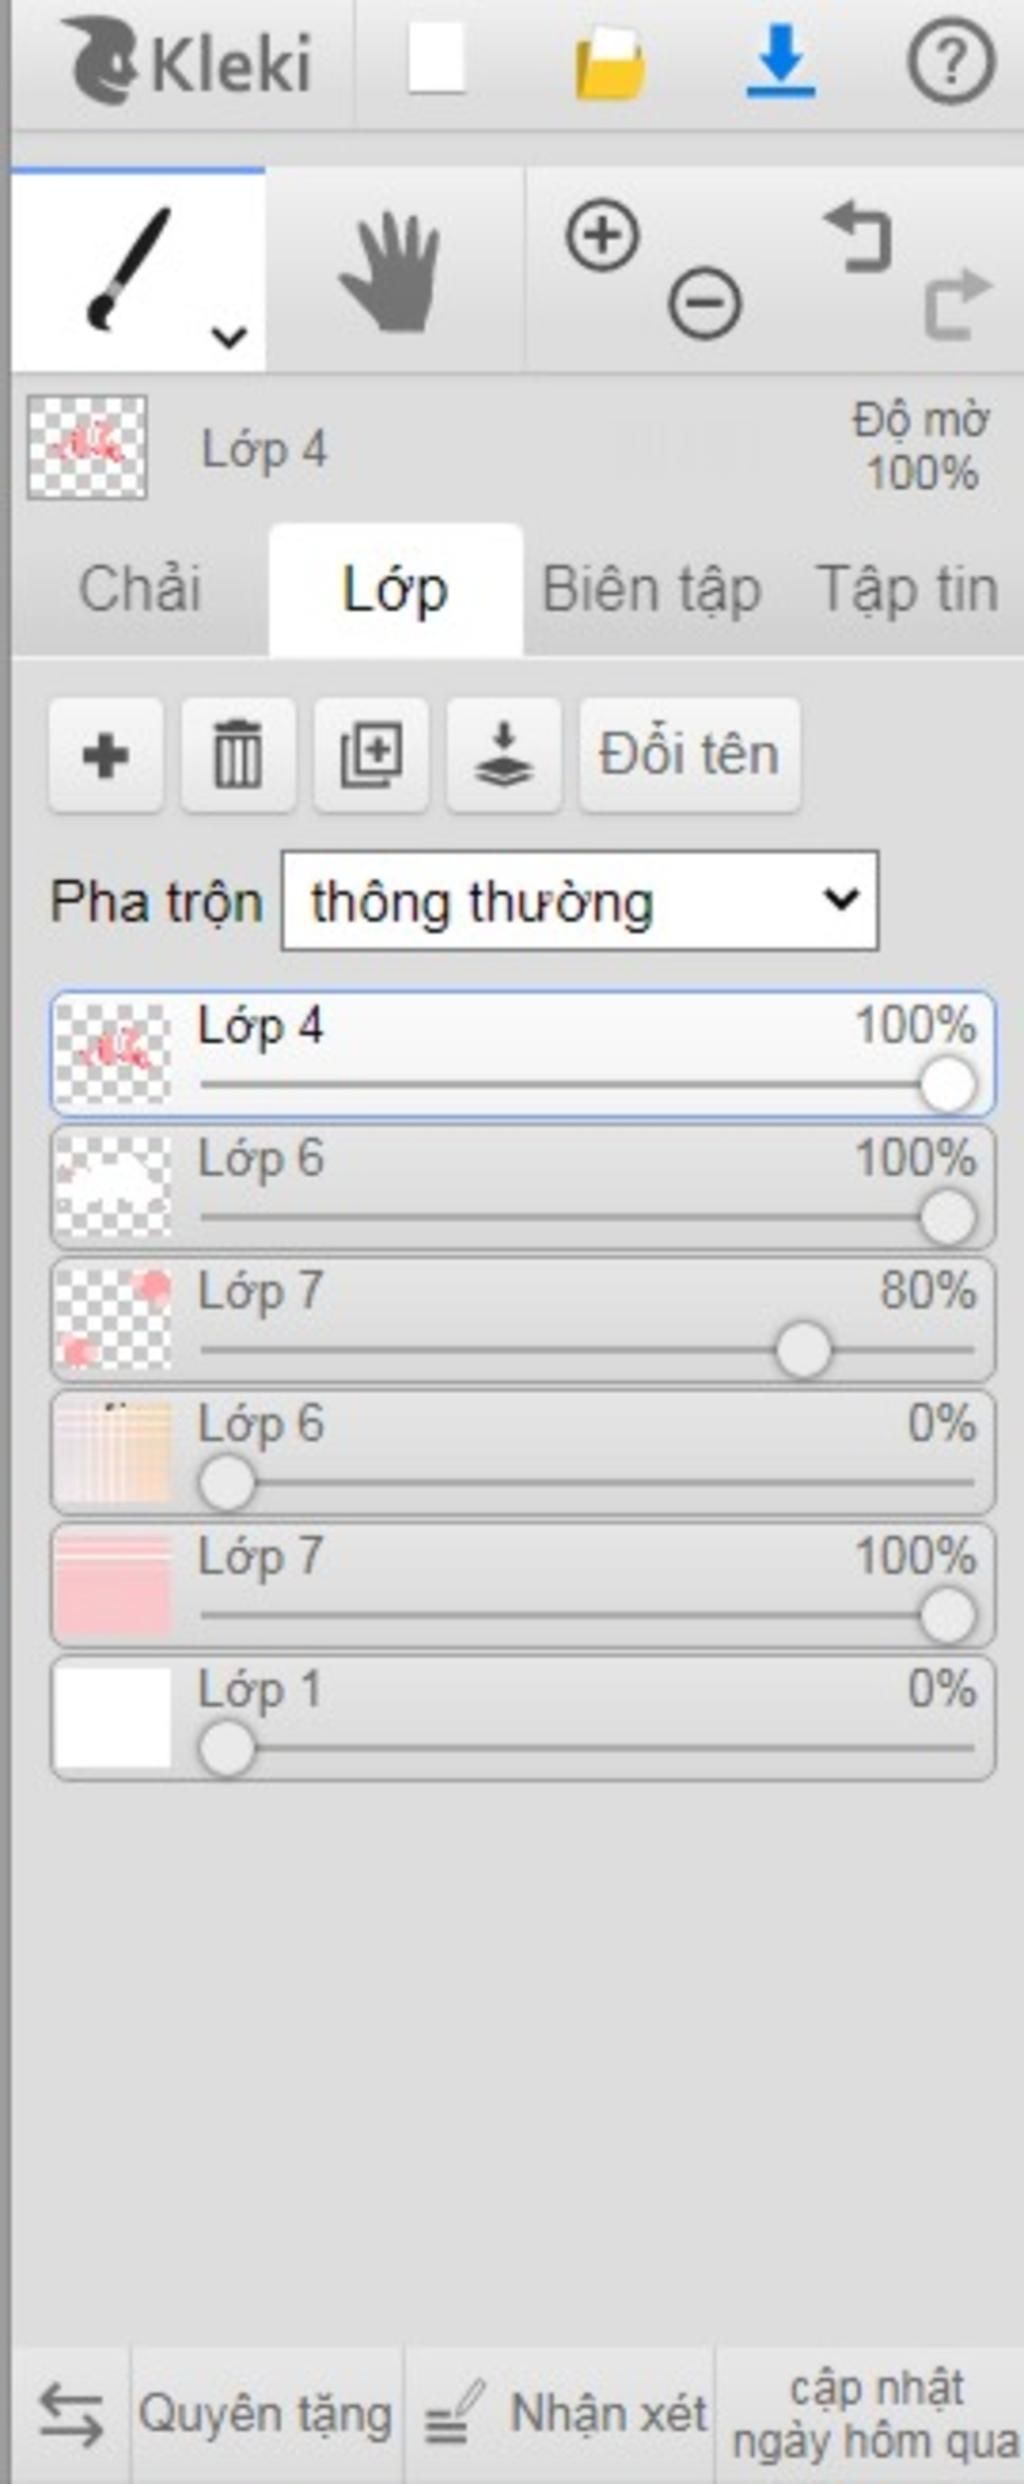
Task: Duplicate the current layer
Action: pyautogui.click(x=371, y=755)
